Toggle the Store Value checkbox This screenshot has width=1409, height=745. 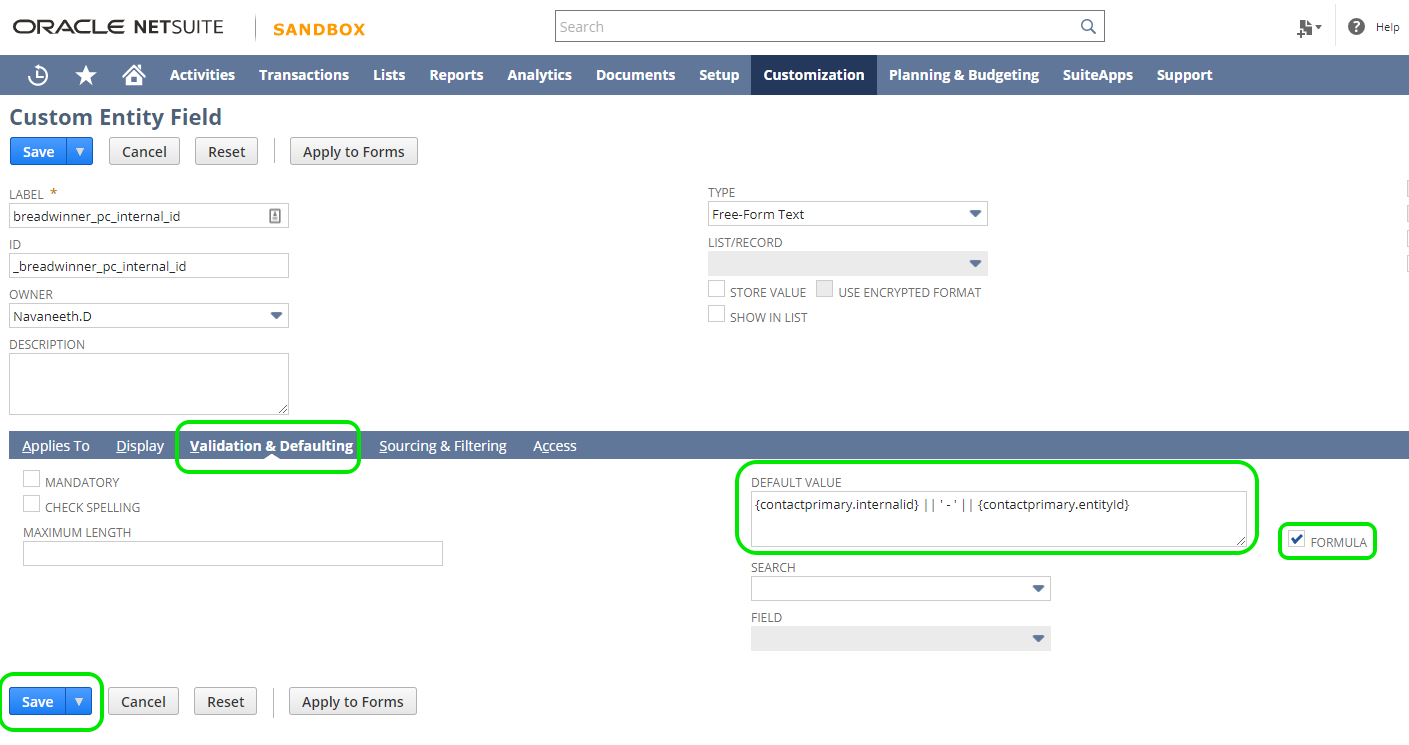point(716,289)
